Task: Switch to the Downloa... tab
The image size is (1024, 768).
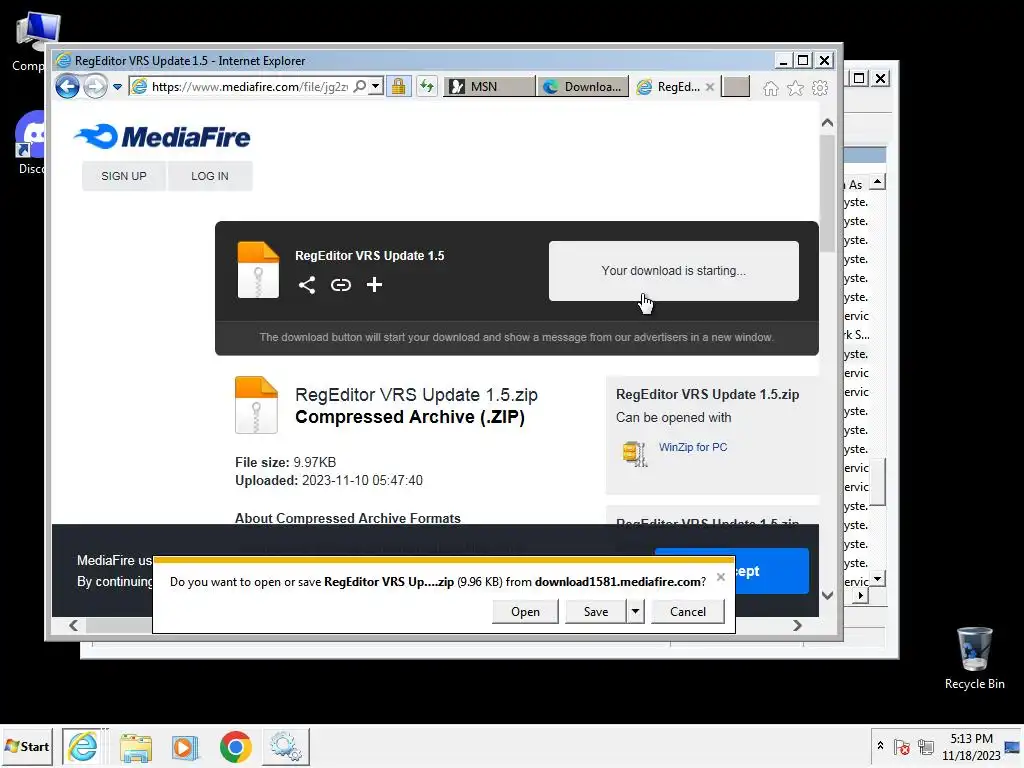Action: 583,87
